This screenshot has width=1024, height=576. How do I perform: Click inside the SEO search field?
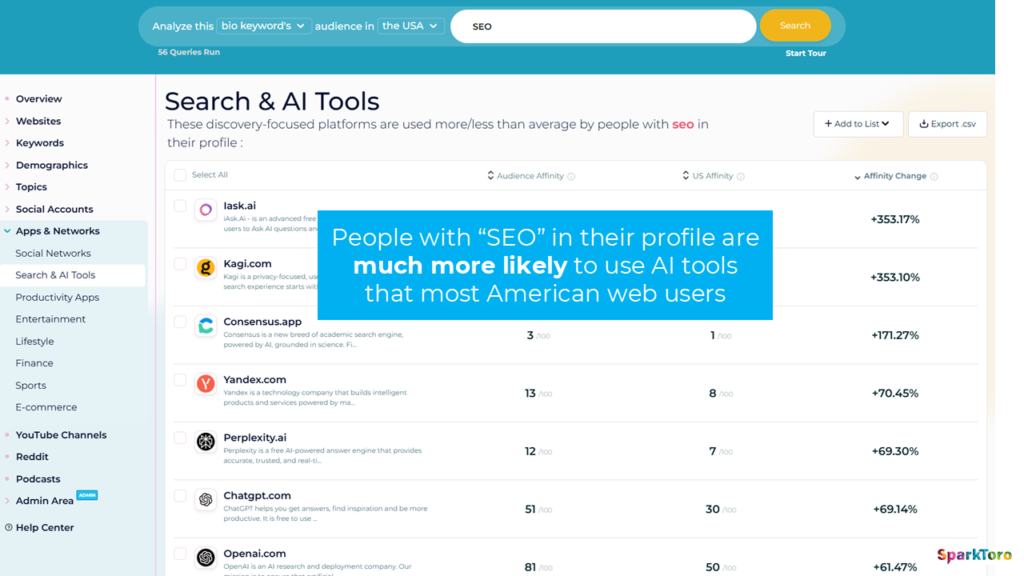(x=600, y=26)
